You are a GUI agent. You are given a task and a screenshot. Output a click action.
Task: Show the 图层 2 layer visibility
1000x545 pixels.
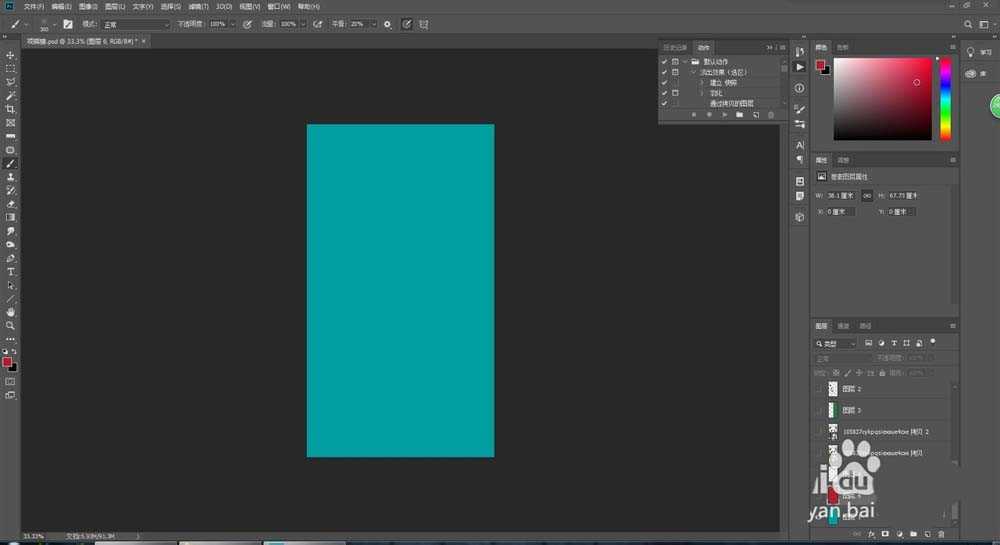(819, 389)
